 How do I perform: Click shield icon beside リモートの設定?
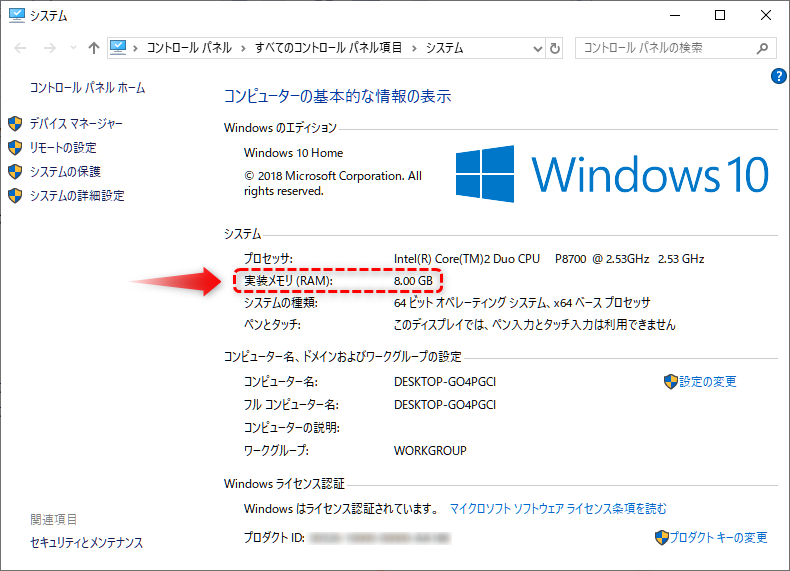15,148
